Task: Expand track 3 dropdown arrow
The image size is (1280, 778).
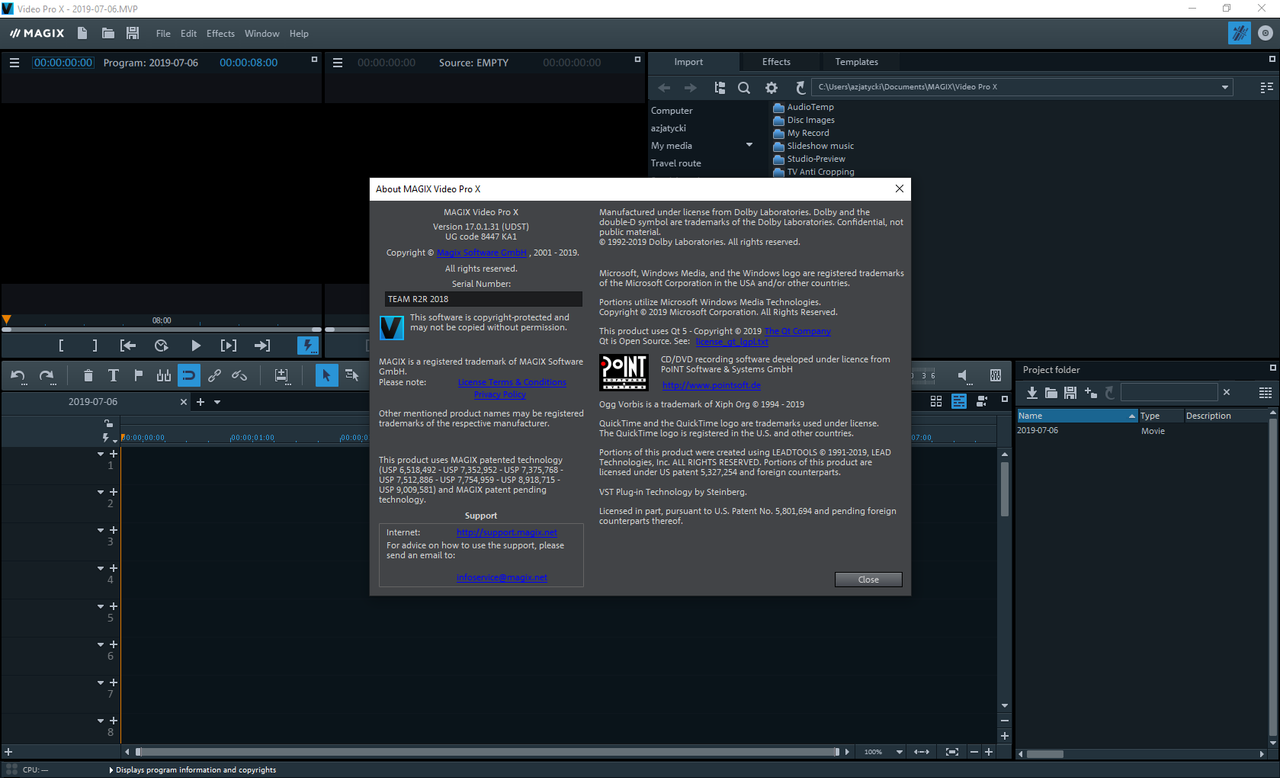Action: (x=100, y=530)
